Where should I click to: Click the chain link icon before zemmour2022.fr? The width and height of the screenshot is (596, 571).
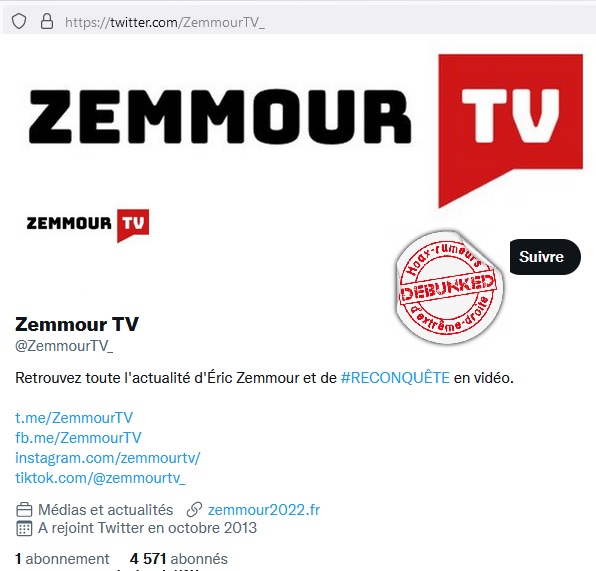(194, 510)
